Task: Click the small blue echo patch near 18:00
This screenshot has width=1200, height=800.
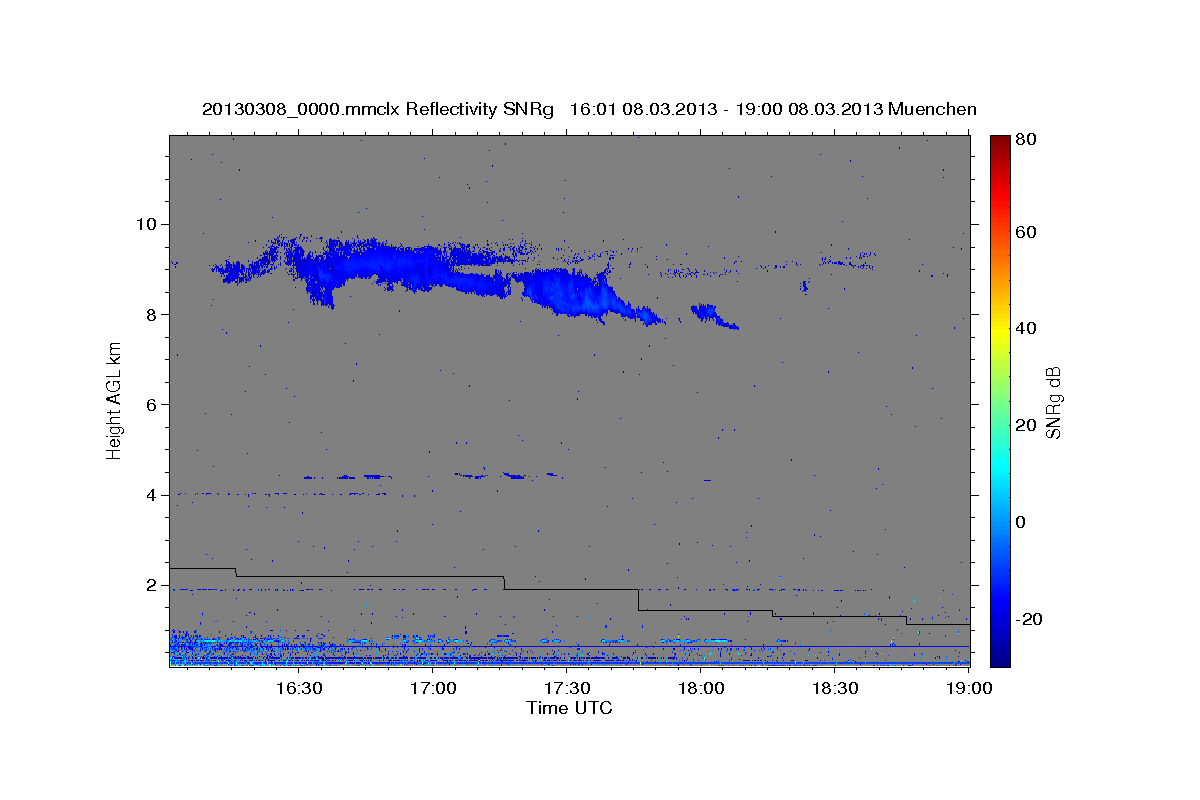Action: point(714,316)
